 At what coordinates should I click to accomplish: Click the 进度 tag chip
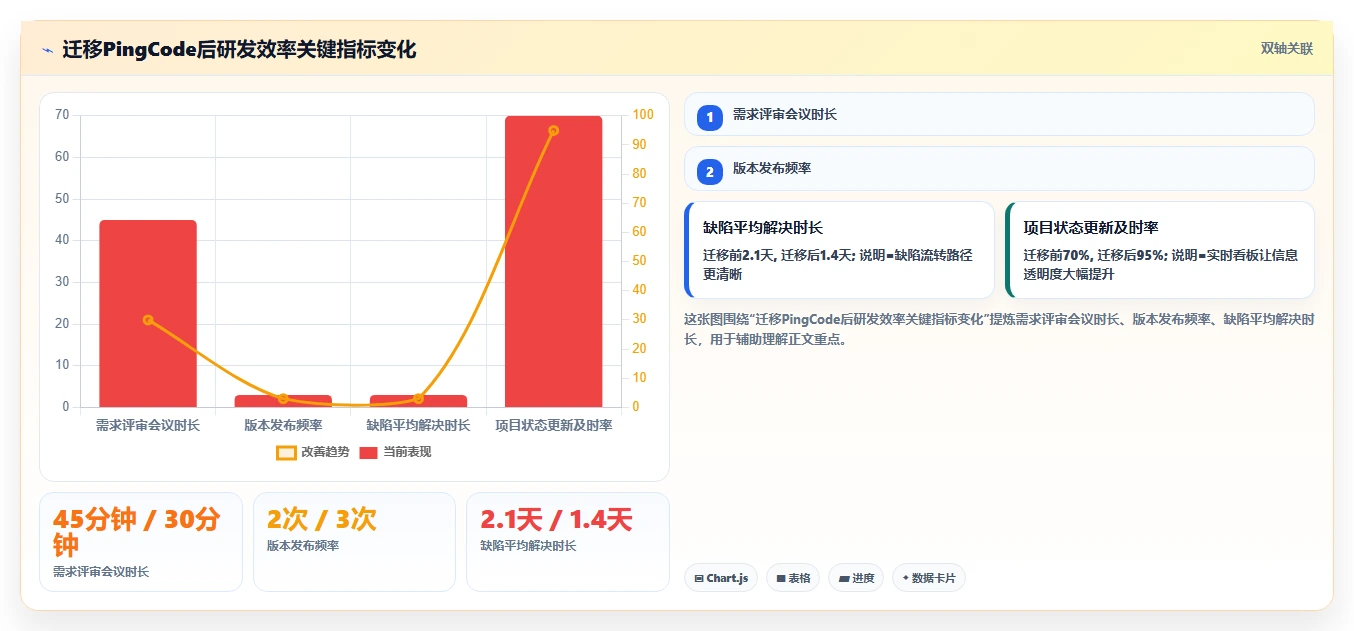(856, 578)
